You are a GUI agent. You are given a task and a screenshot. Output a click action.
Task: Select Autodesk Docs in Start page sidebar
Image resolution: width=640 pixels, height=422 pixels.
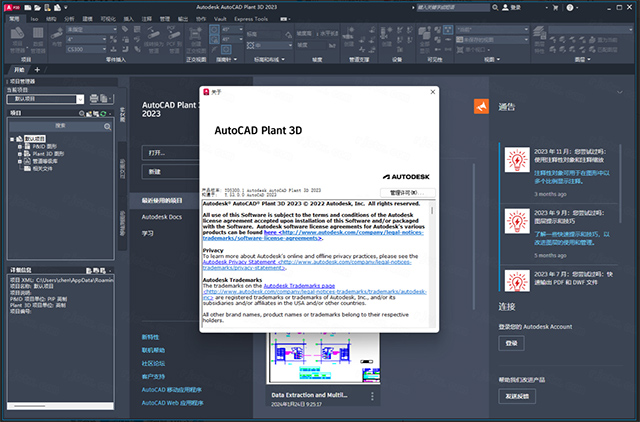(162, 217)
